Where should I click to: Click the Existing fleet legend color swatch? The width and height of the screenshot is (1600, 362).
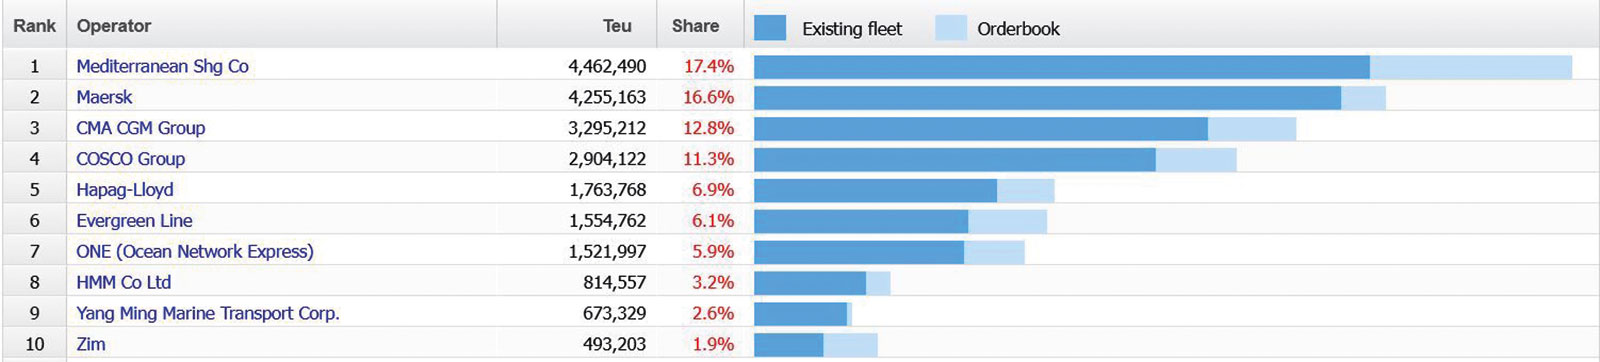point(770,28)
